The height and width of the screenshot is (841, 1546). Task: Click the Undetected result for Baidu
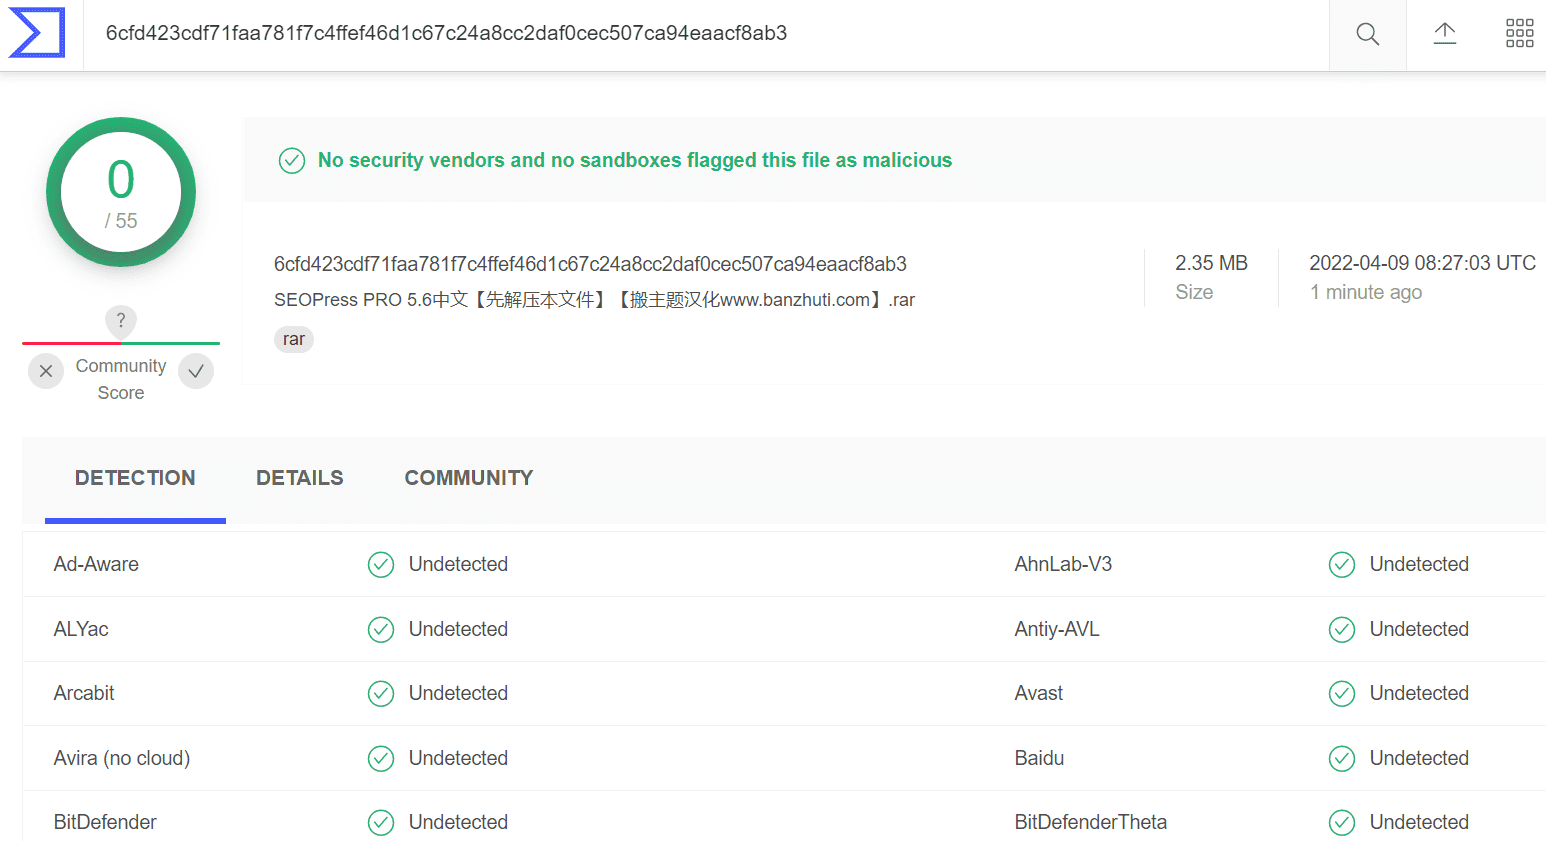pos(1419,759)
